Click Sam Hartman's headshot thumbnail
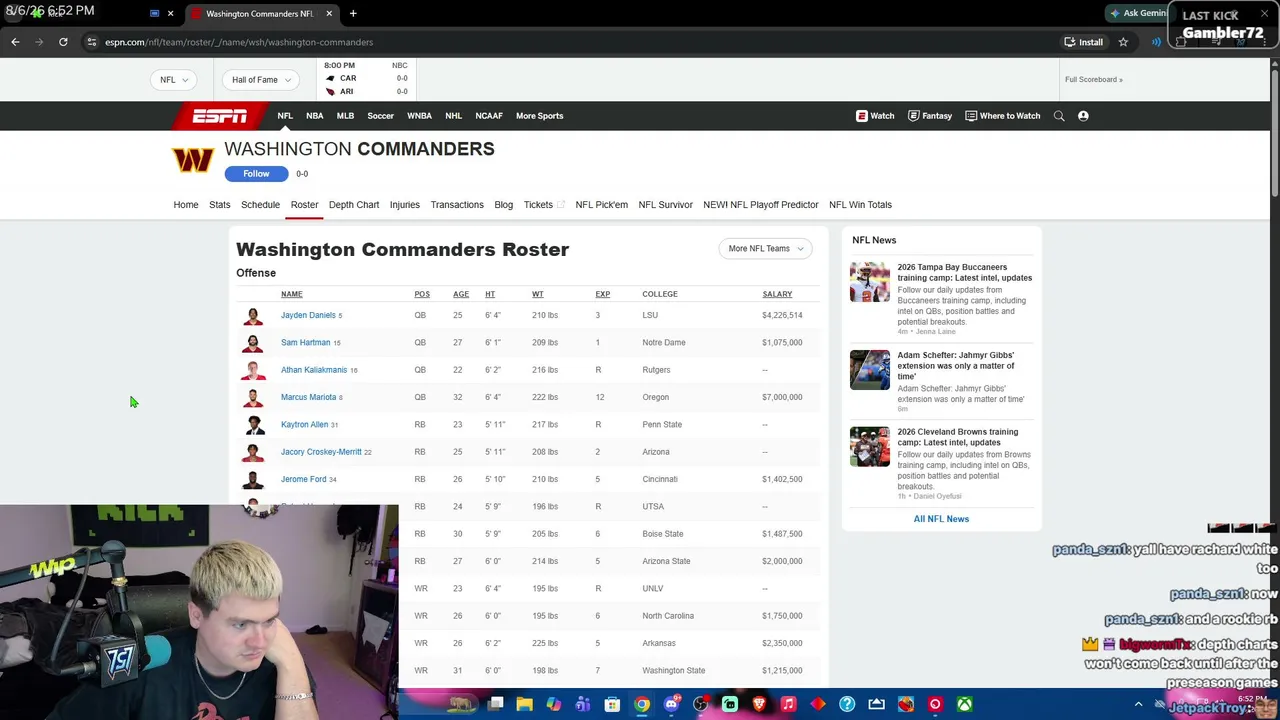 click(x=253, y=343)
